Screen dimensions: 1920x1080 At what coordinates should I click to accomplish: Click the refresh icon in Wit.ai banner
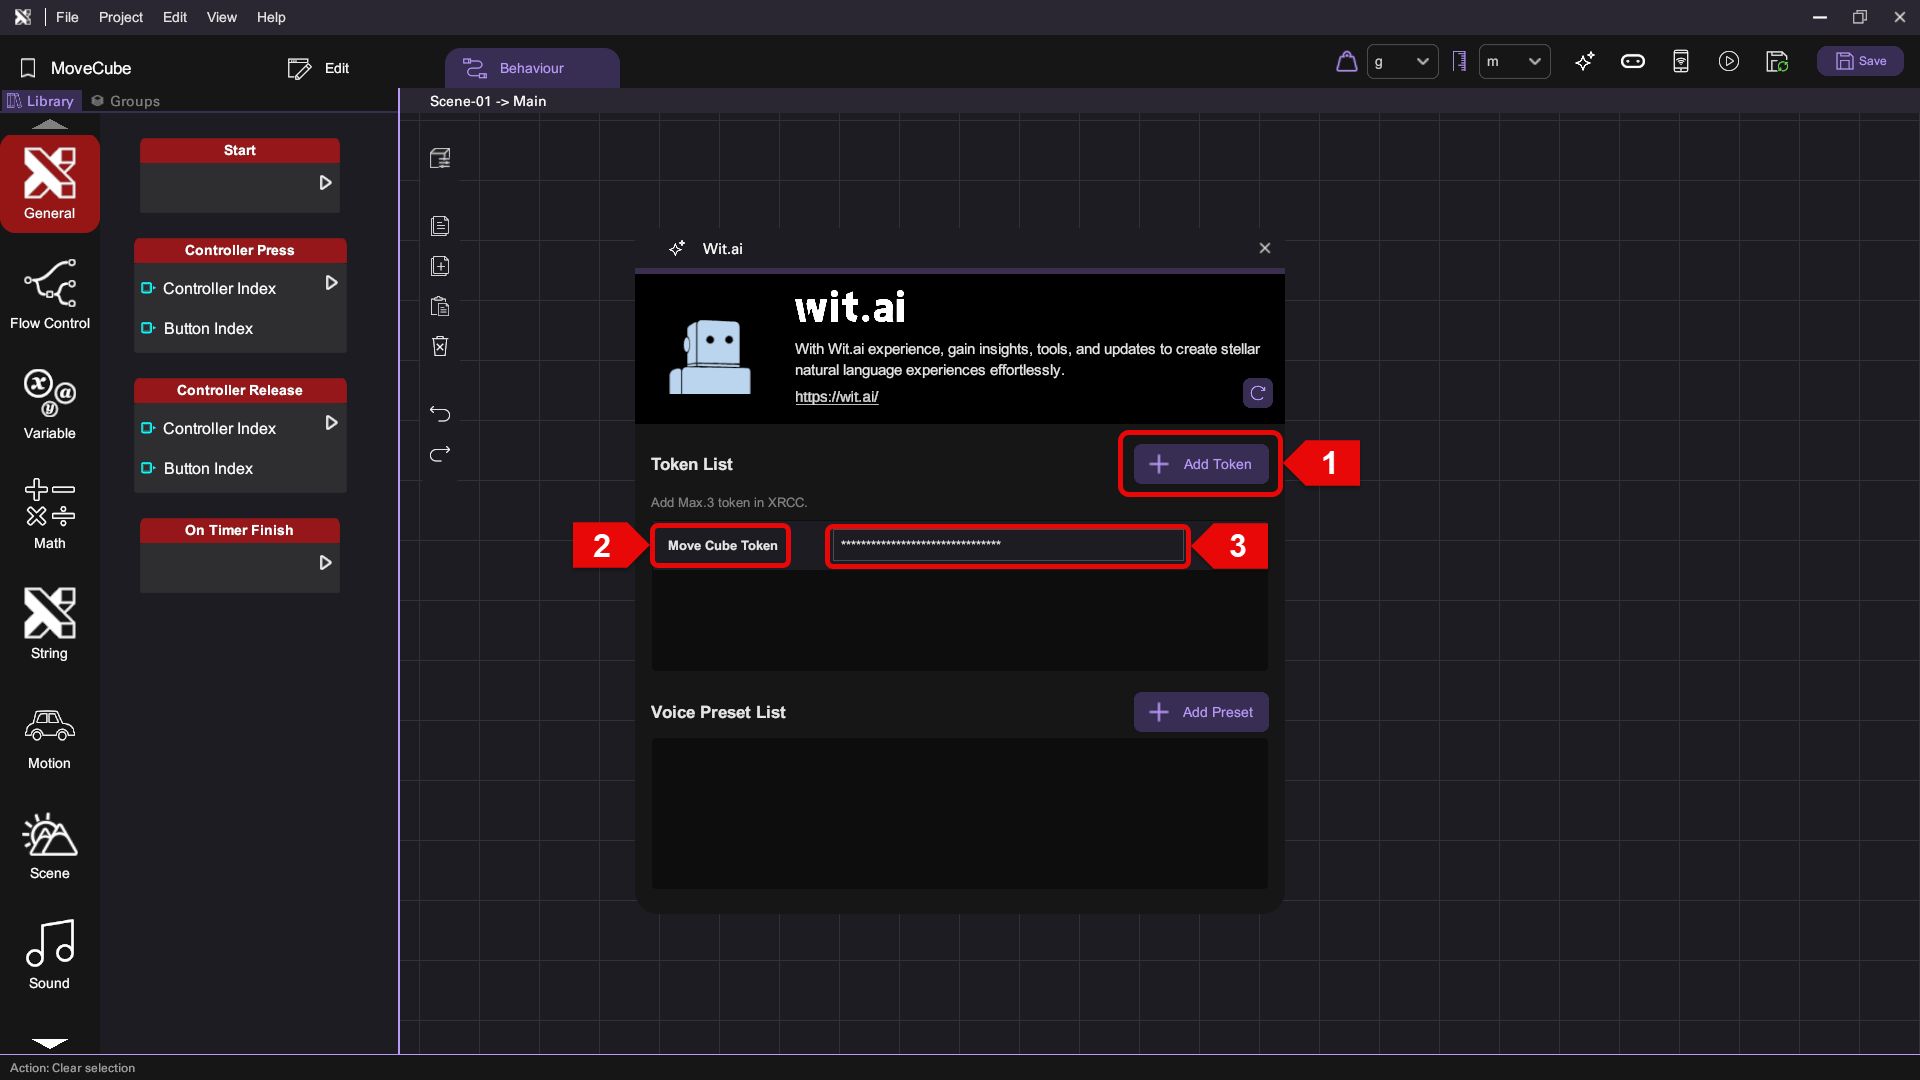1257,393
